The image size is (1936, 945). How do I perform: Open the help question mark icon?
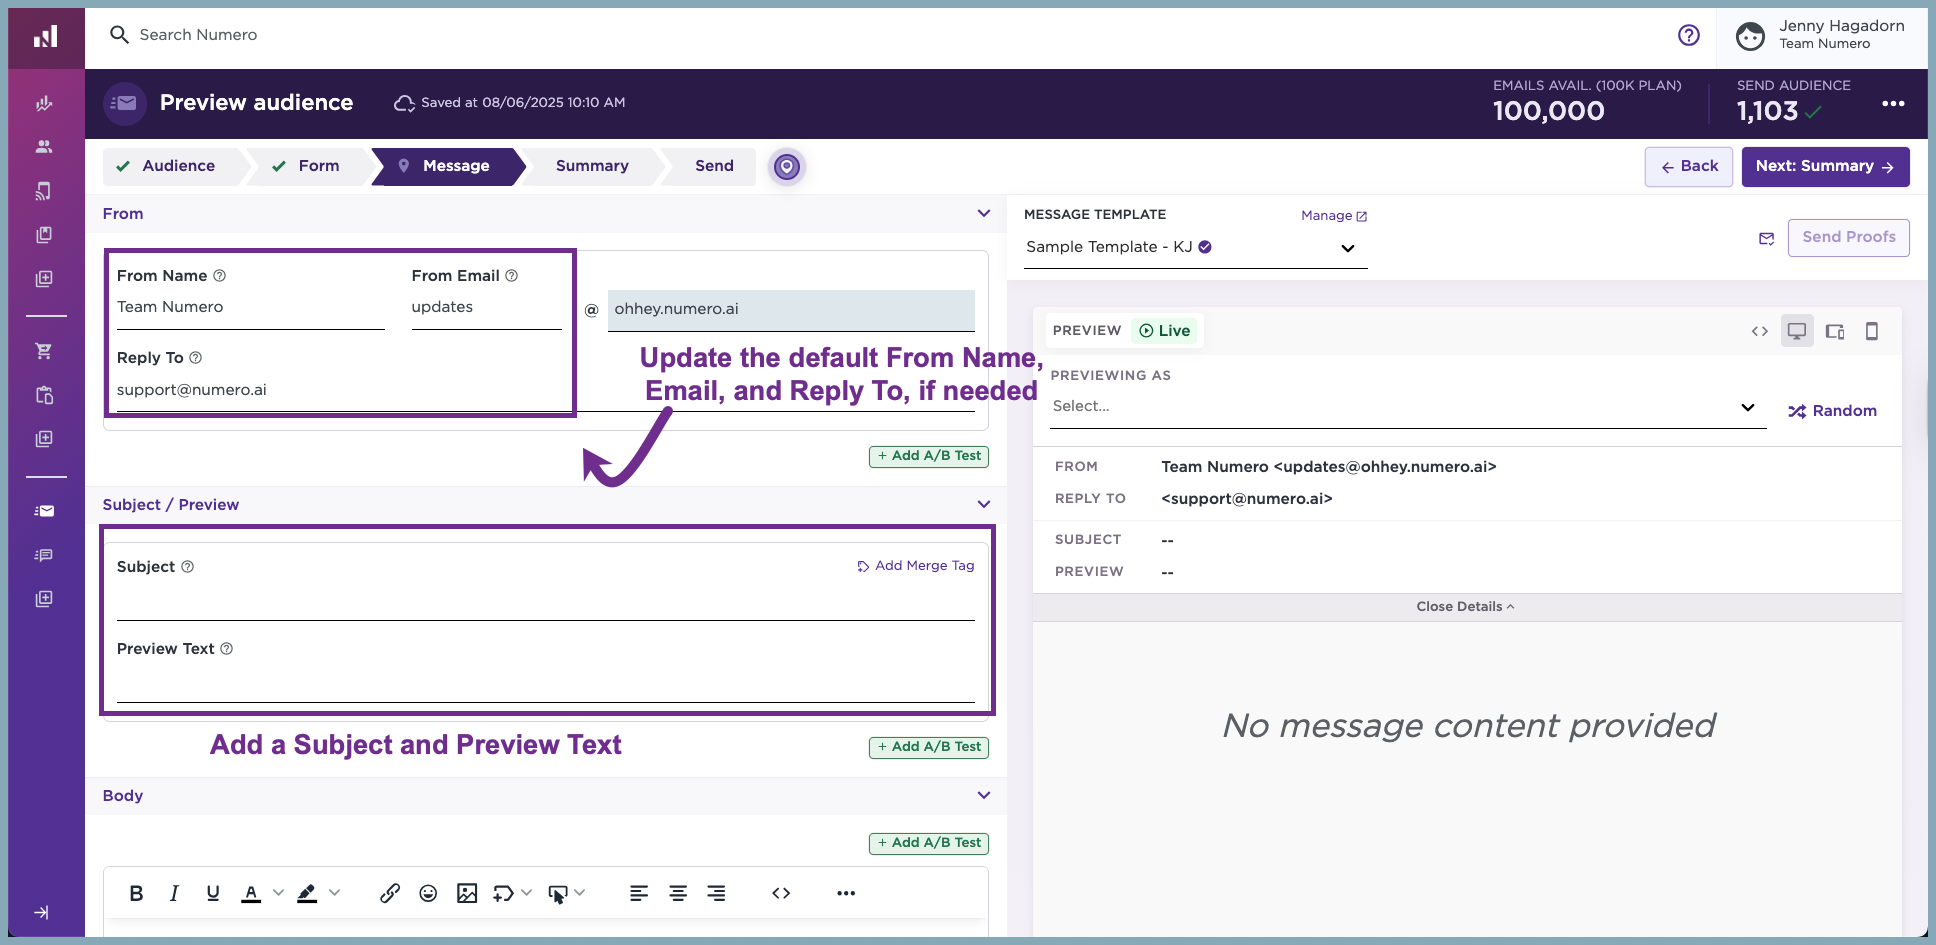pyautogui.click(x=1689, y=35)
